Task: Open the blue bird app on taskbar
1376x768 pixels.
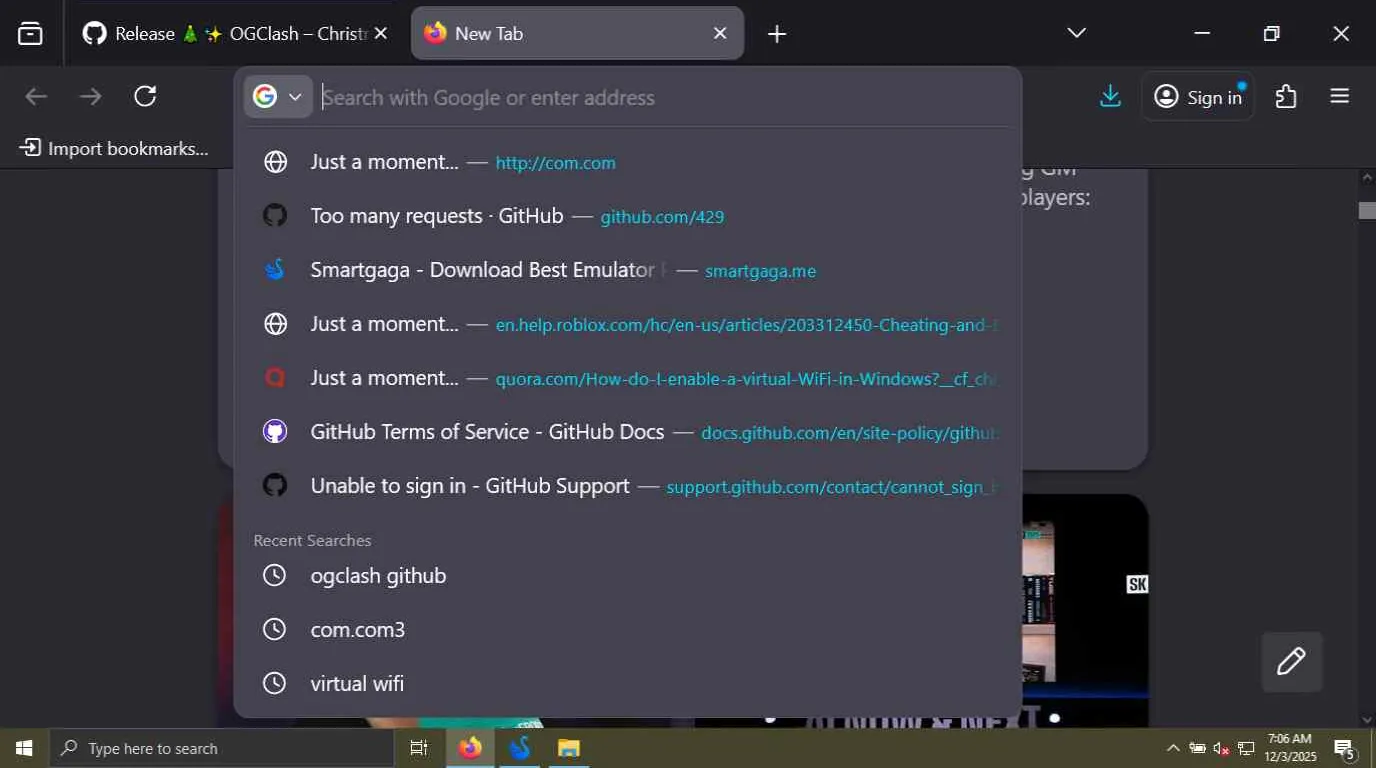Action: [520, 748]
